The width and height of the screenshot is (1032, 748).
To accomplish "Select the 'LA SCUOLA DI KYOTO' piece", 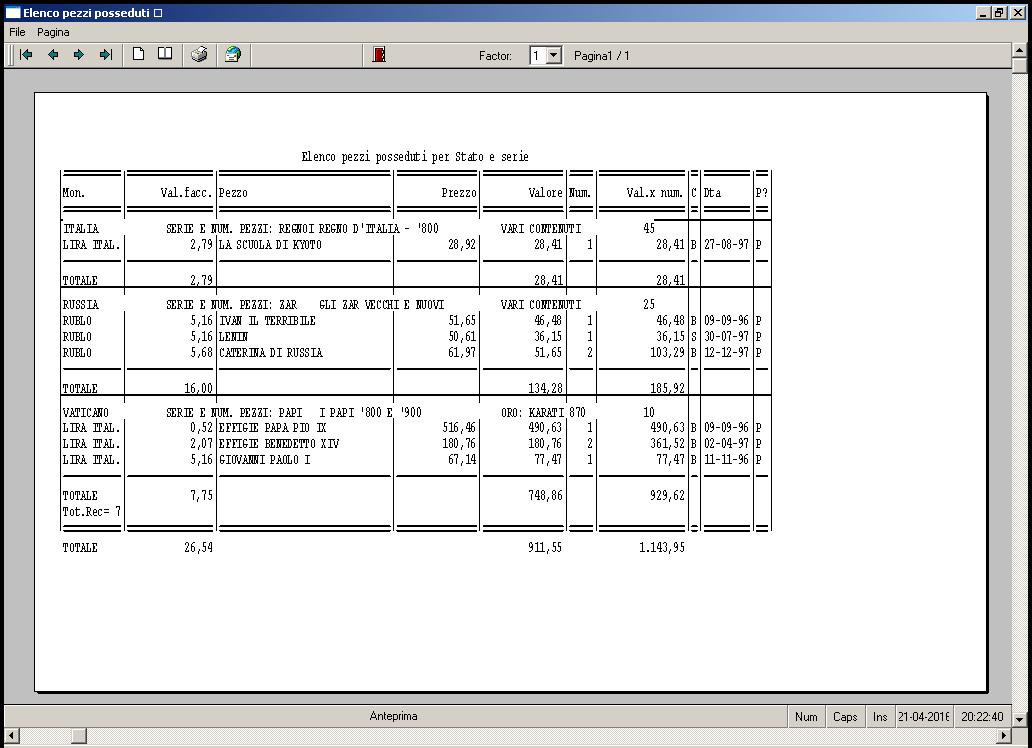I will tap(271, 245).
